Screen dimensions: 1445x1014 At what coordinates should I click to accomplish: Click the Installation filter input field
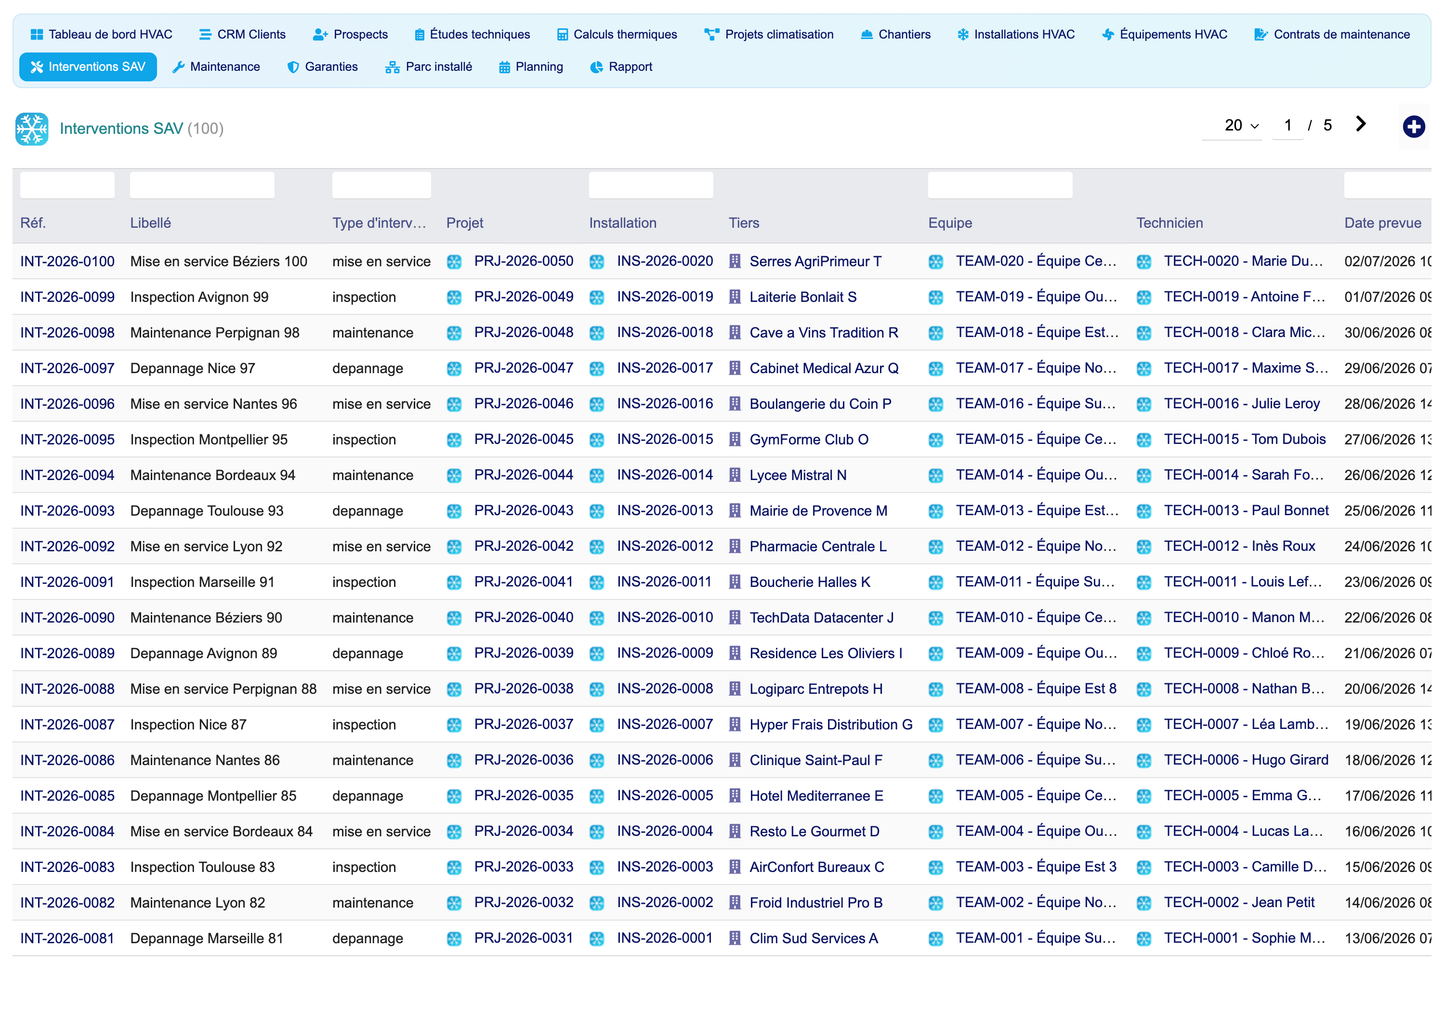(651, 185)
